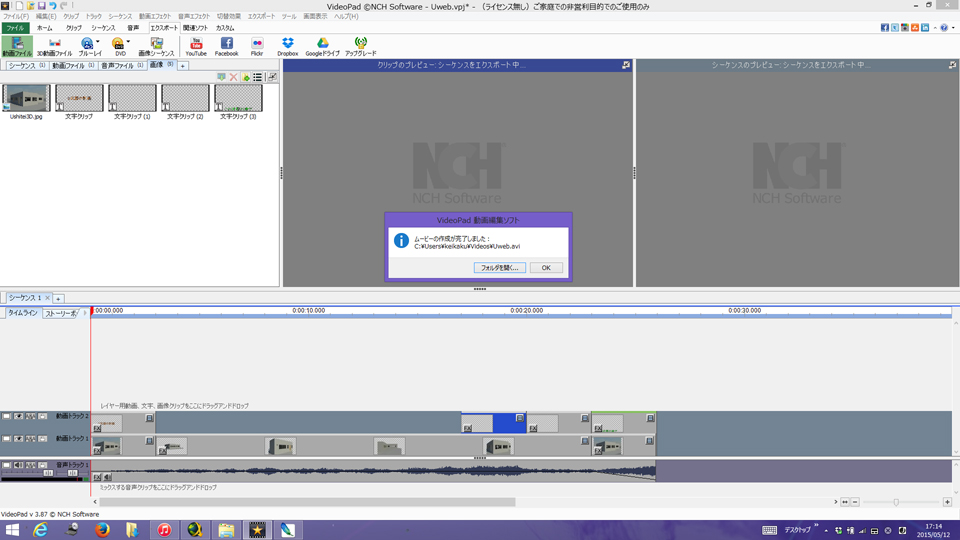Click the 音声トラック 1 pan slider

72,473
